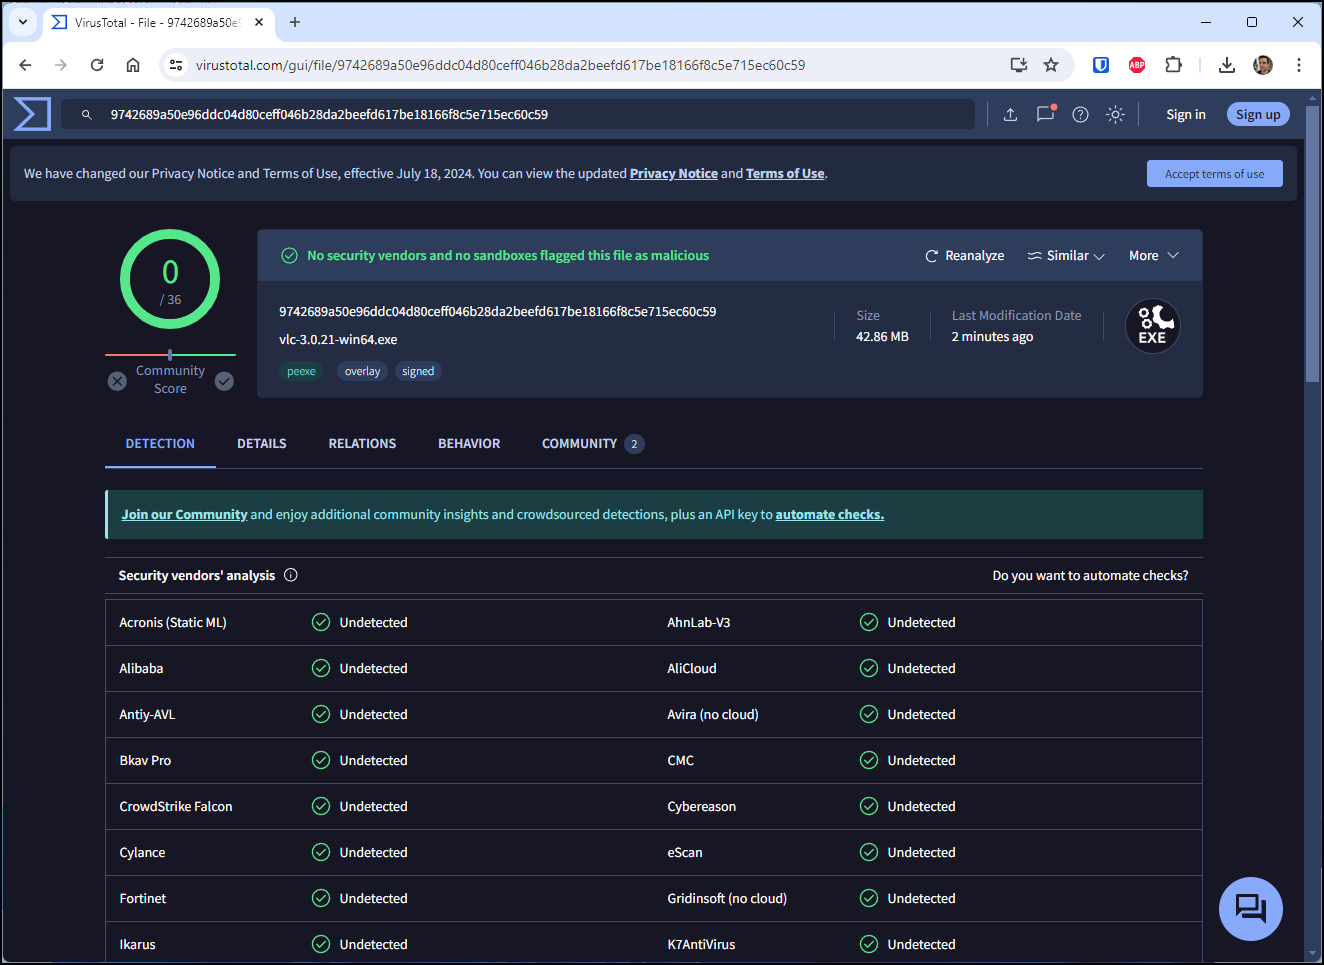
Task: Click the install app icon in address bar
Action: (1019, 65)
